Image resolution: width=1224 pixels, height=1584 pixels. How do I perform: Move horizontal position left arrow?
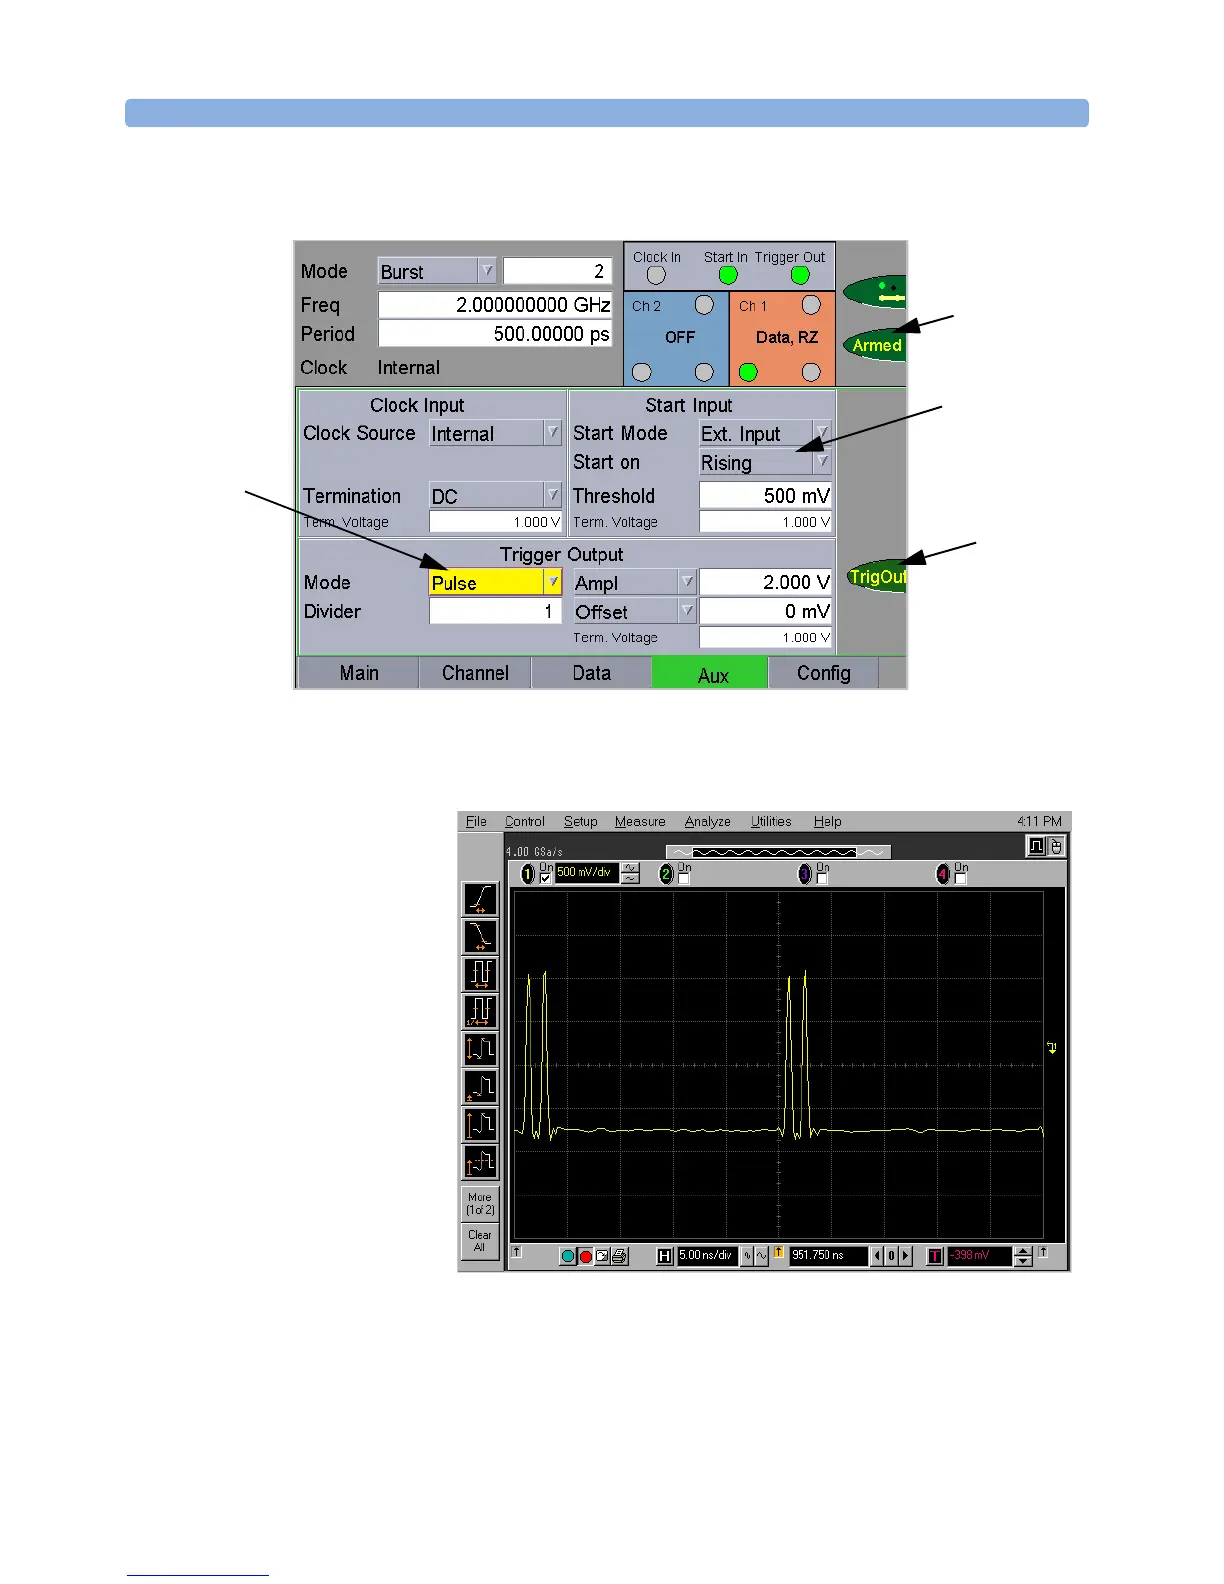(x=877, y=1256)
